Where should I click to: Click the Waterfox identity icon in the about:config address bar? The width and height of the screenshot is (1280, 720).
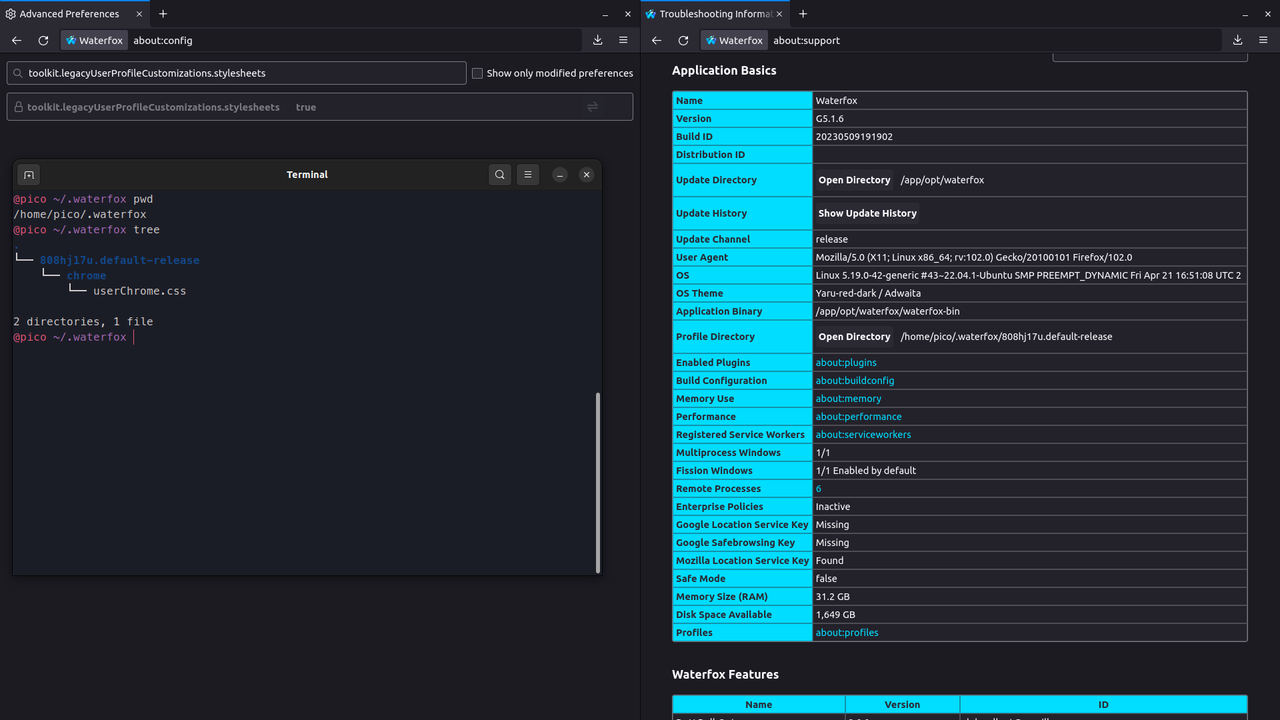pyautogui.click(x=94, y=40)
